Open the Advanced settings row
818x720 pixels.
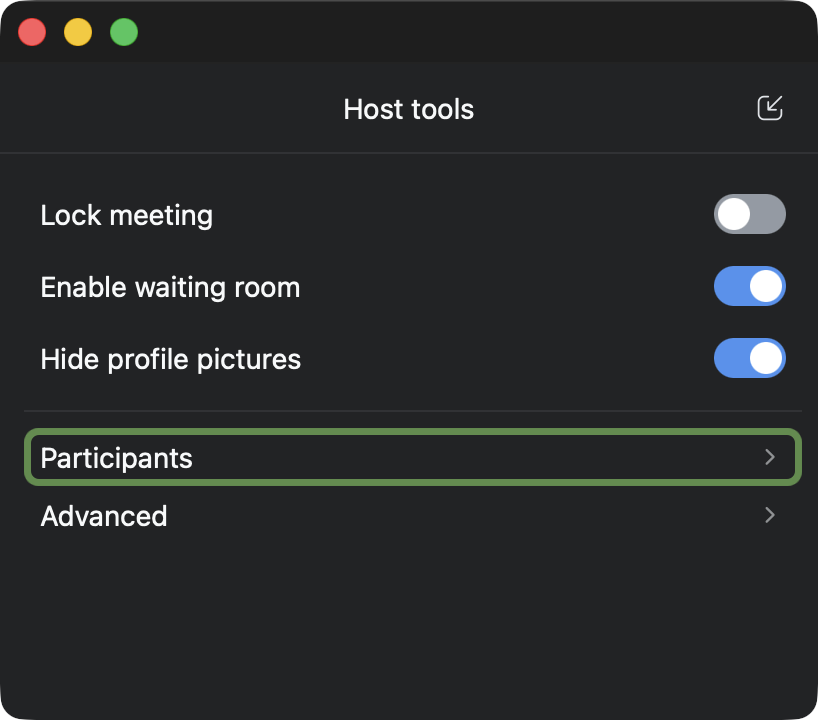click(x=410, y=515)
